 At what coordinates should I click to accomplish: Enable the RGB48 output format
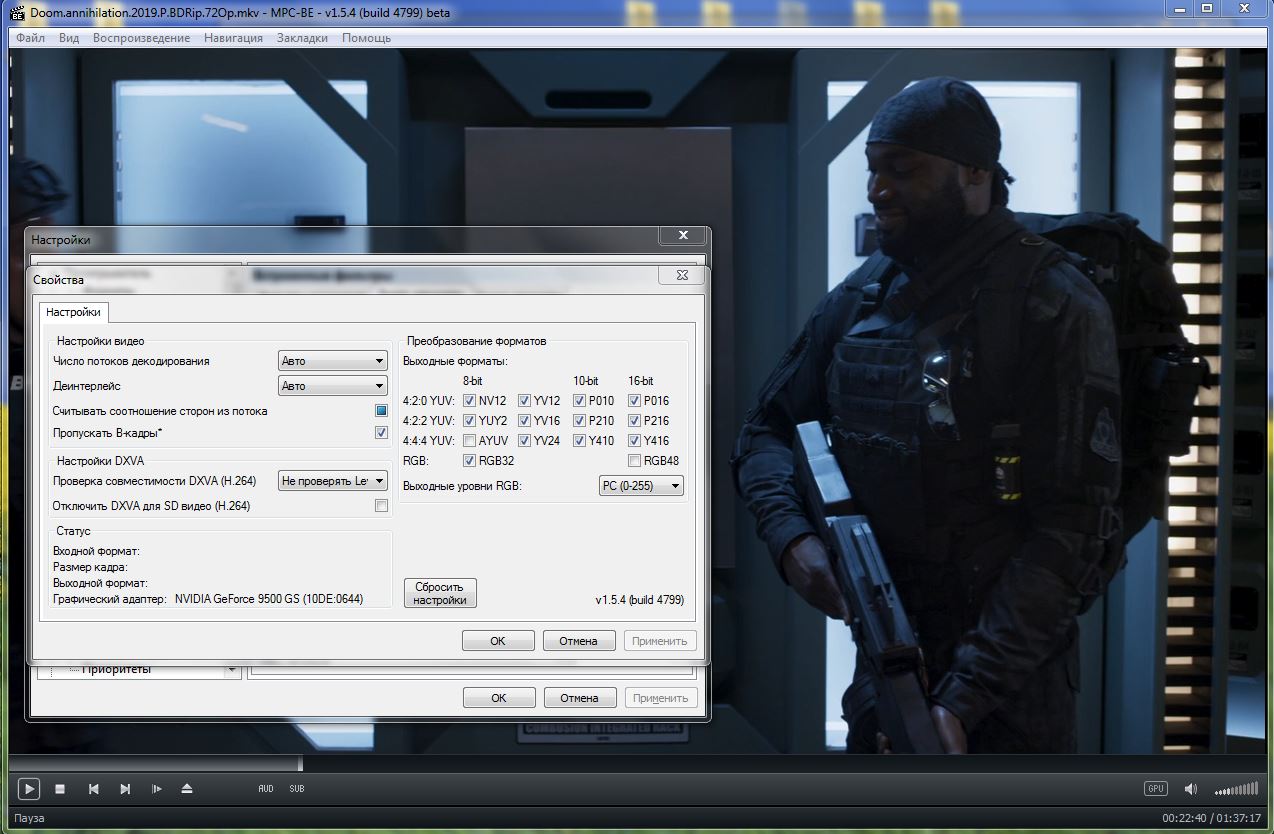point(634,461)
